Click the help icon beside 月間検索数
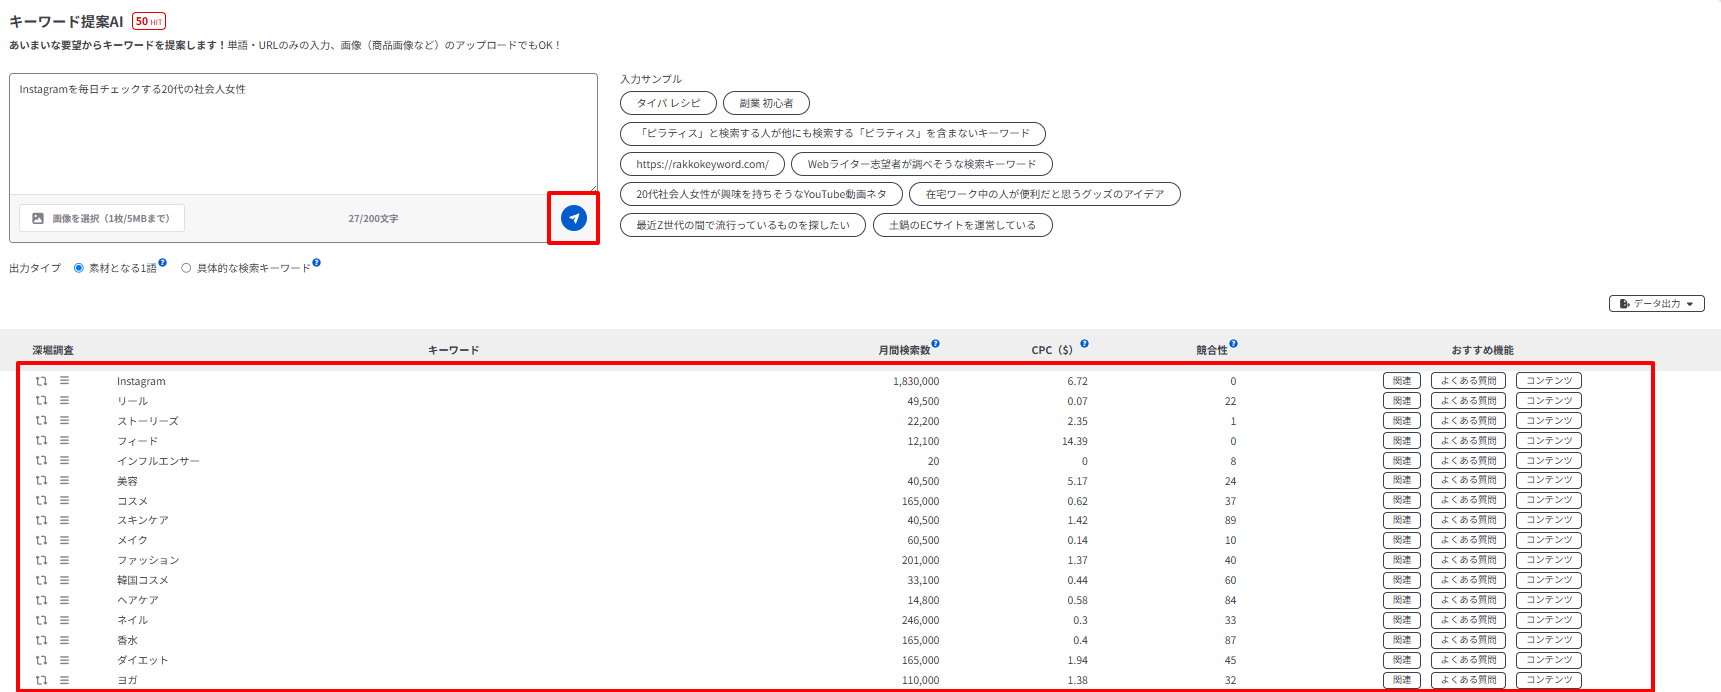 936,344
